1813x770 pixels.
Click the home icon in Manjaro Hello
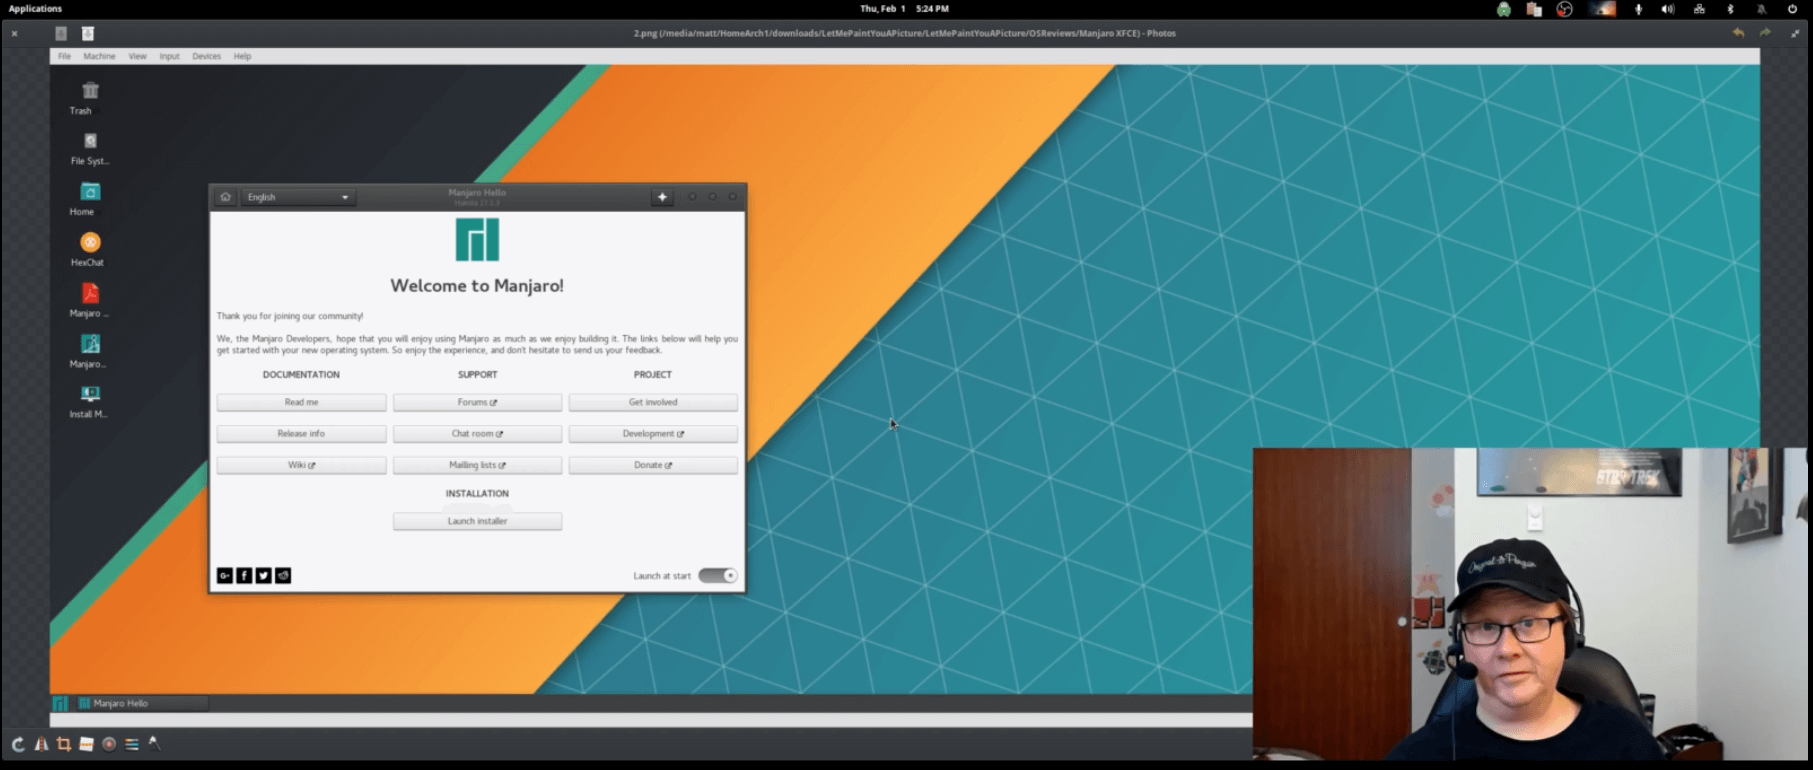pyautogui.click(x=226, y=197)
